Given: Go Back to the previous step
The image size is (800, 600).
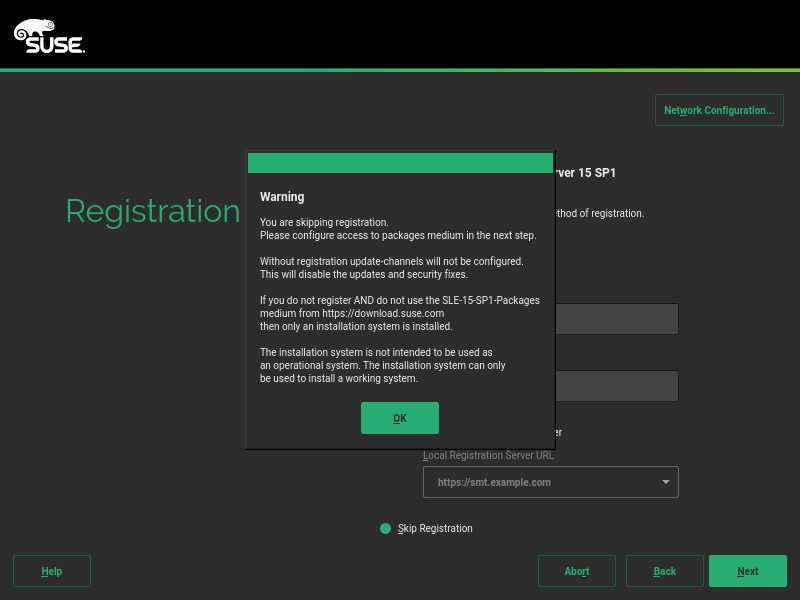Looking at the screenshot, I should (664, 571).
